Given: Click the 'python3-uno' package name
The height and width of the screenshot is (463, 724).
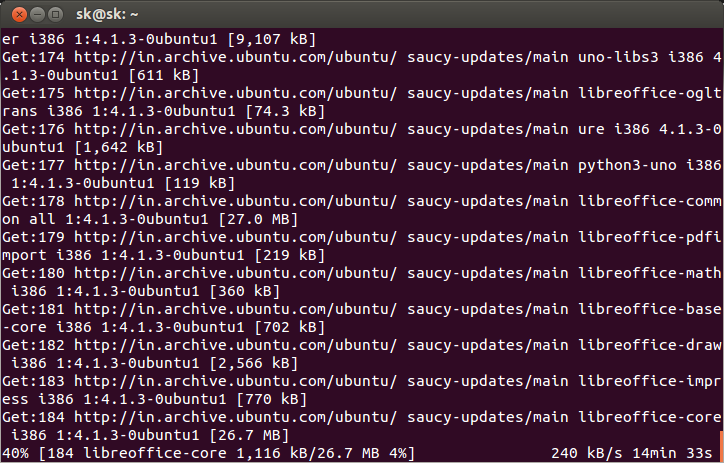Looking at the screenshot, I should pos(627,165).
